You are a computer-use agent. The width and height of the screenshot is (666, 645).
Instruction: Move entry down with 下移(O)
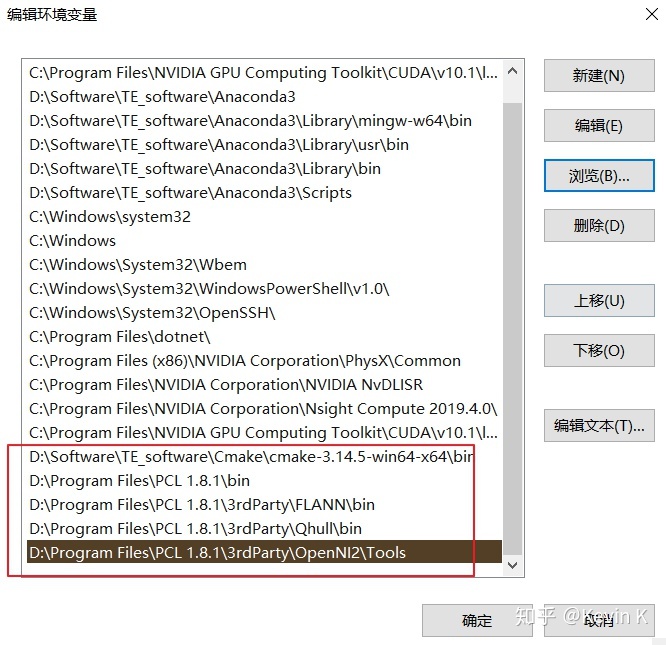point(599,350)
